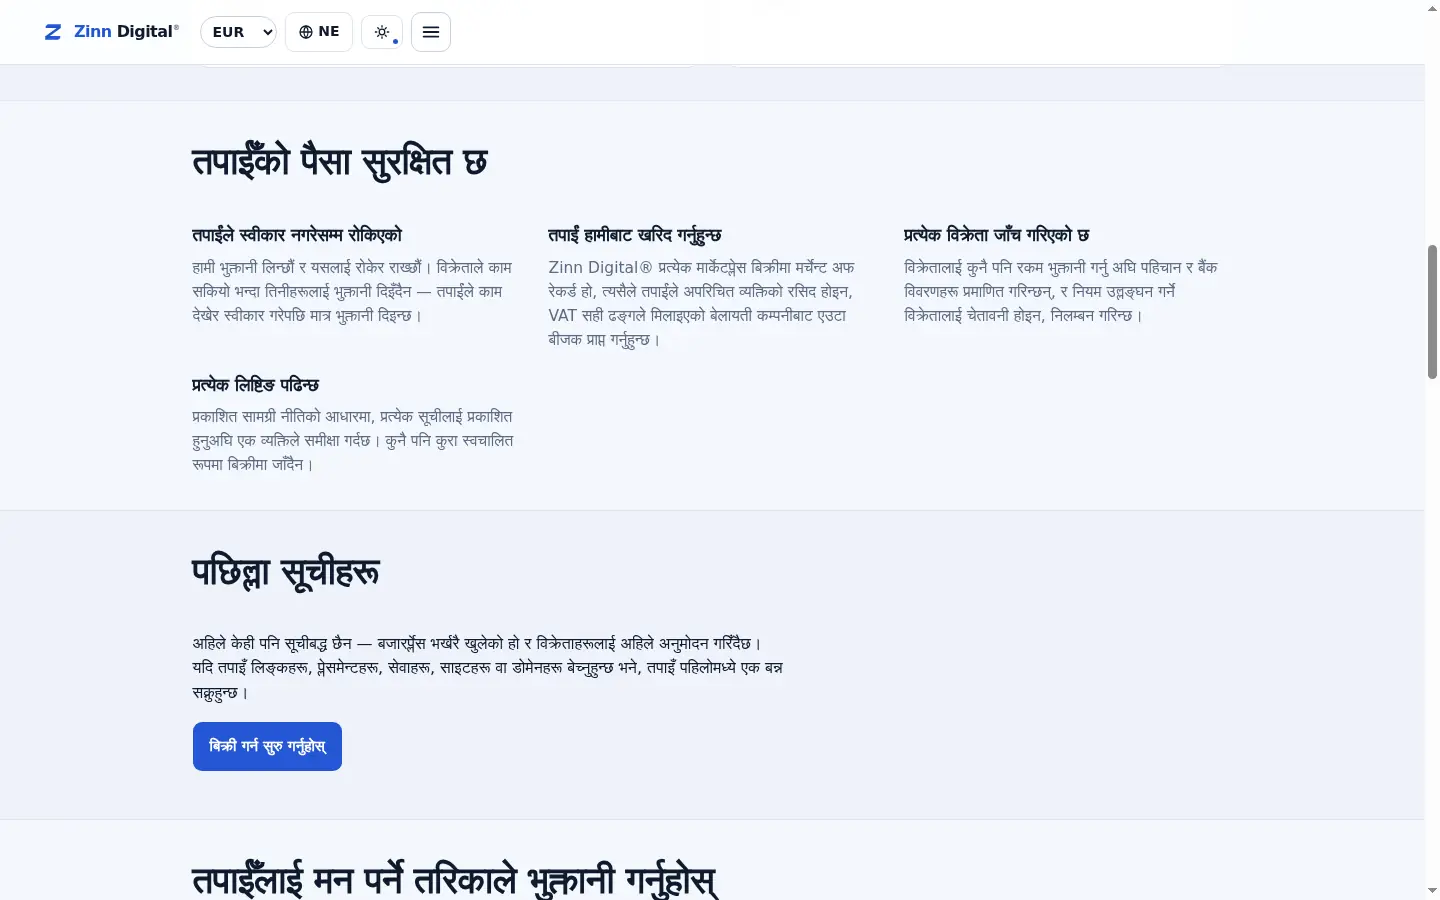Click the vertical page scrollbar thumb
1440x900 pixels.
coord(1432,311)
